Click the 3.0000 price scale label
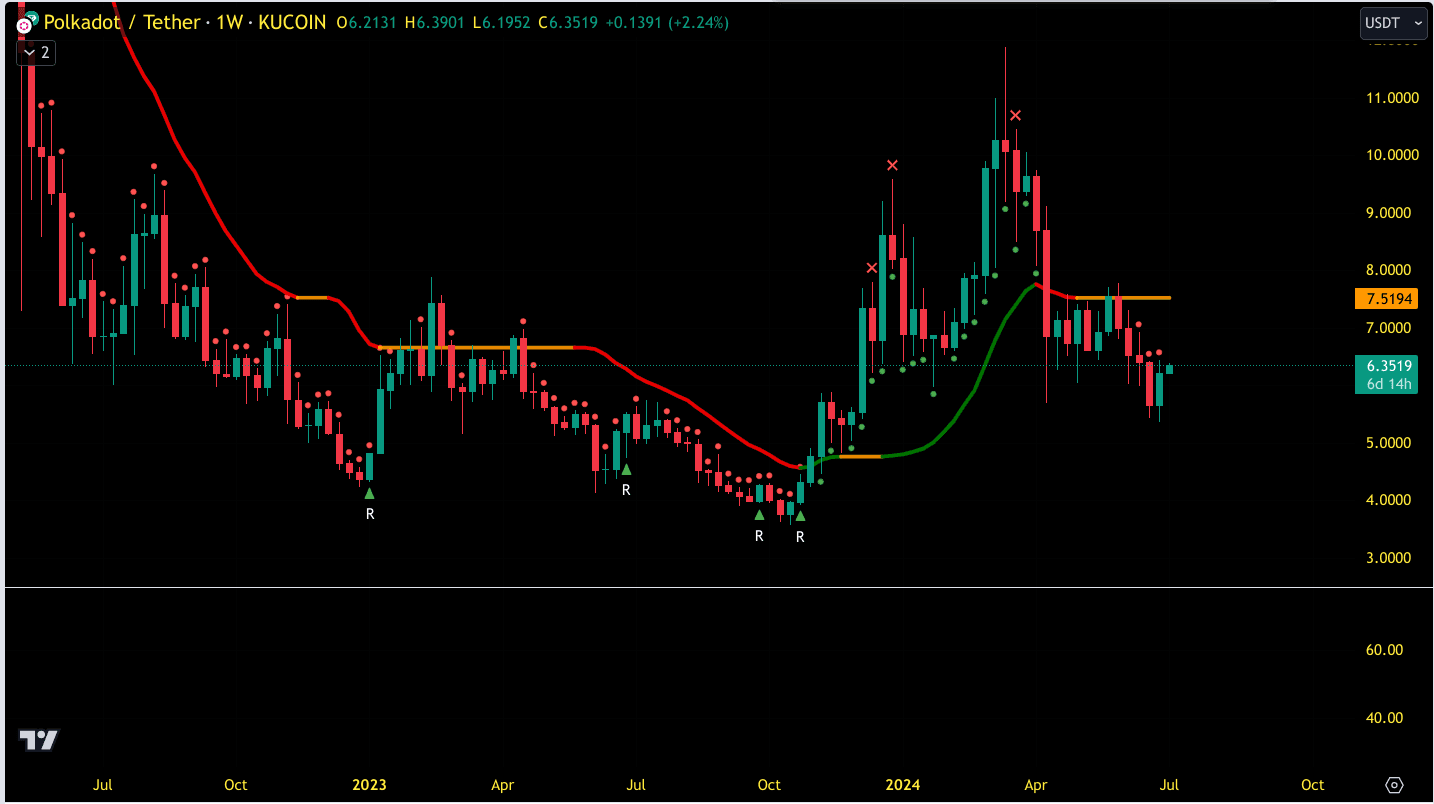The height and width of the screenshot is (804, 1434). point(1386,558)
